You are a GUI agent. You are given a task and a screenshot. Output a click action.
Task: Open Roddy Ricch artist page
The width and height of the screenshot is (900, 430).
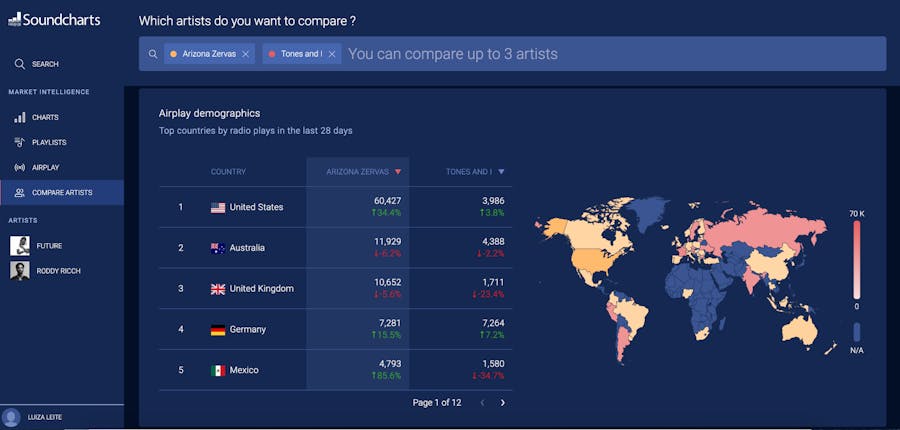tap(59, 271)
